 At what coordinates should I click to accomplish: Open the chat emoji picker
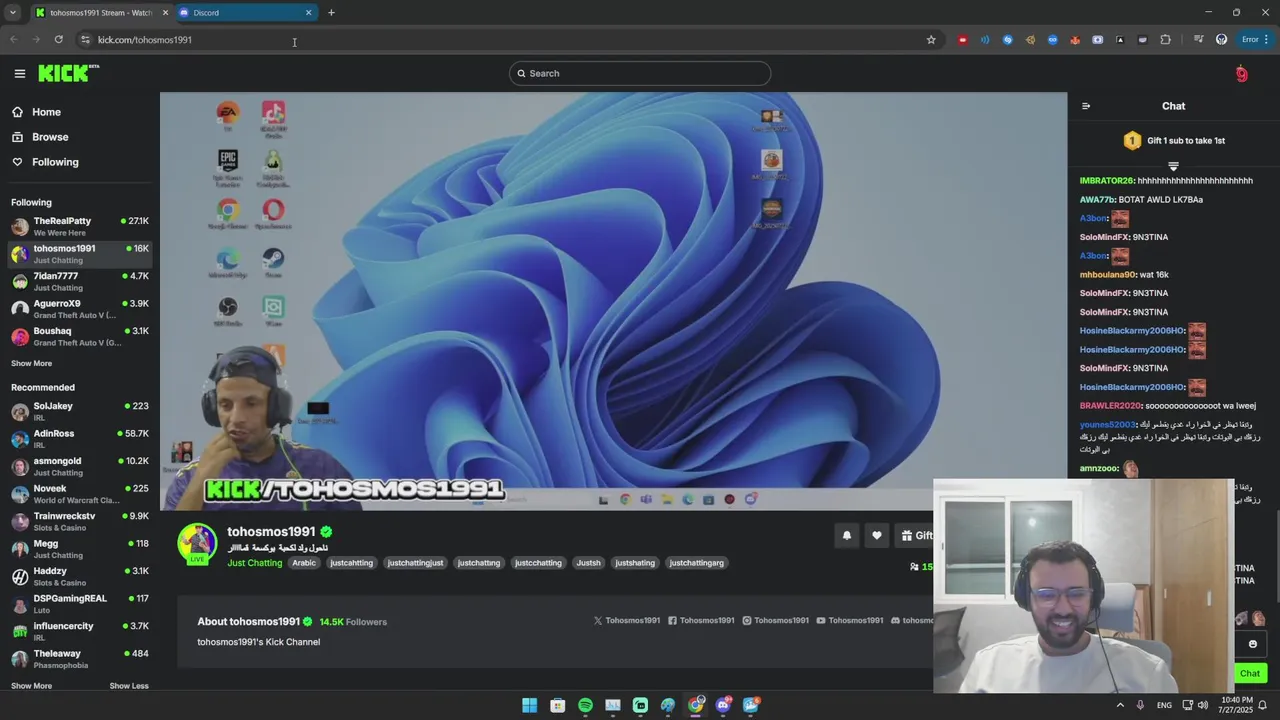point(1252,644)
